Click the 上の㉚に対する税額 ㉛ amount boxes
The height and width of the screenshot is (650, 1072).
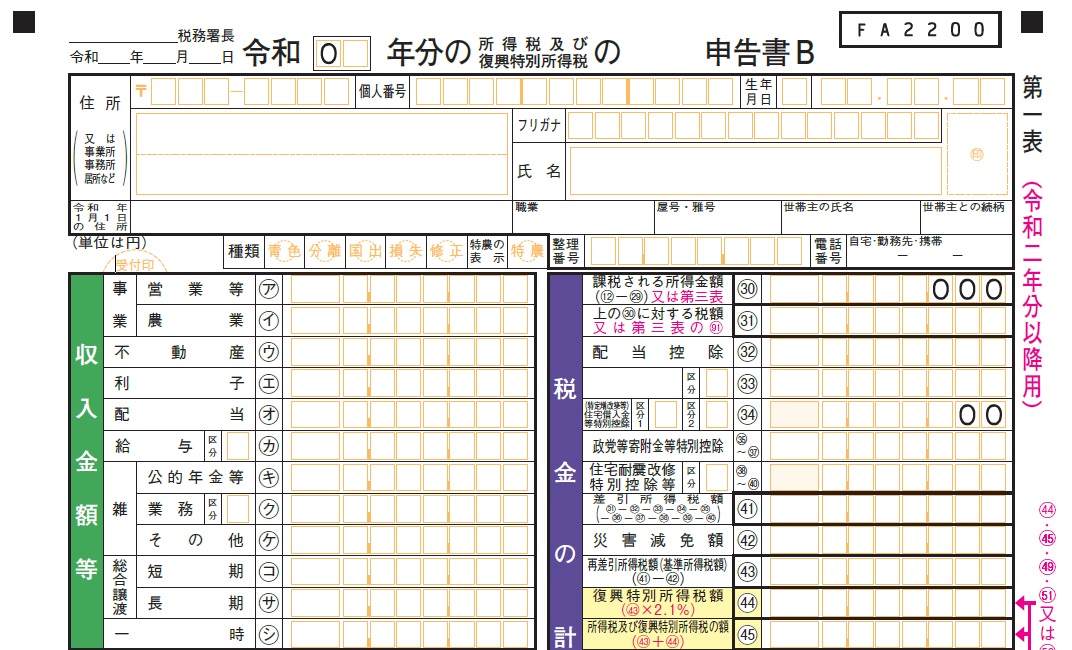point(888,321)
